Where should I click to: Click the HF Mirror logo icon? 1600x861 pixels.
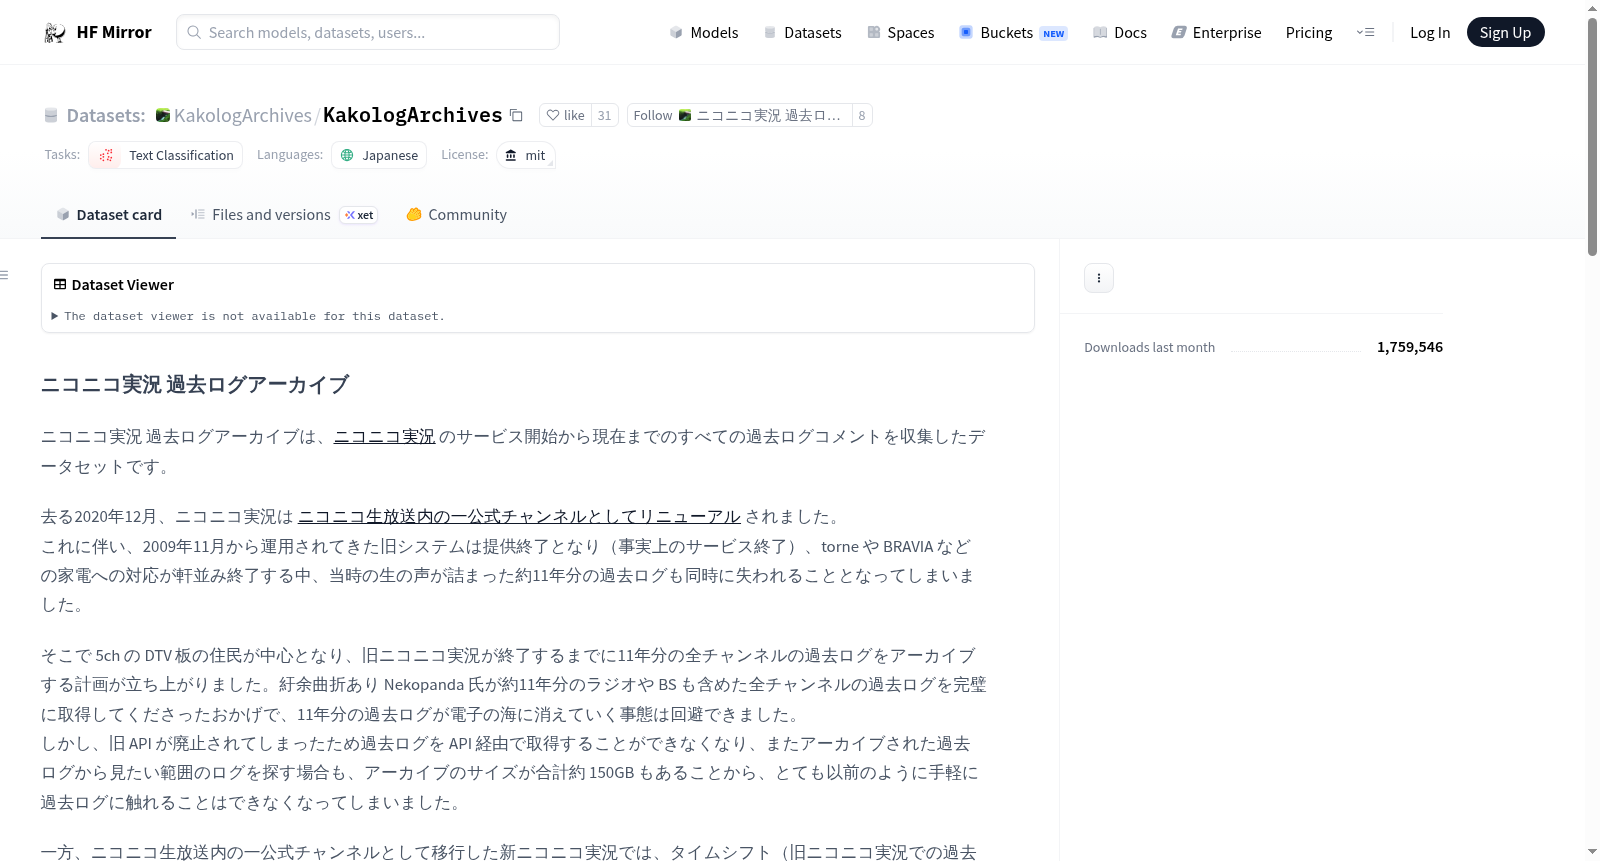coord(55,33)
